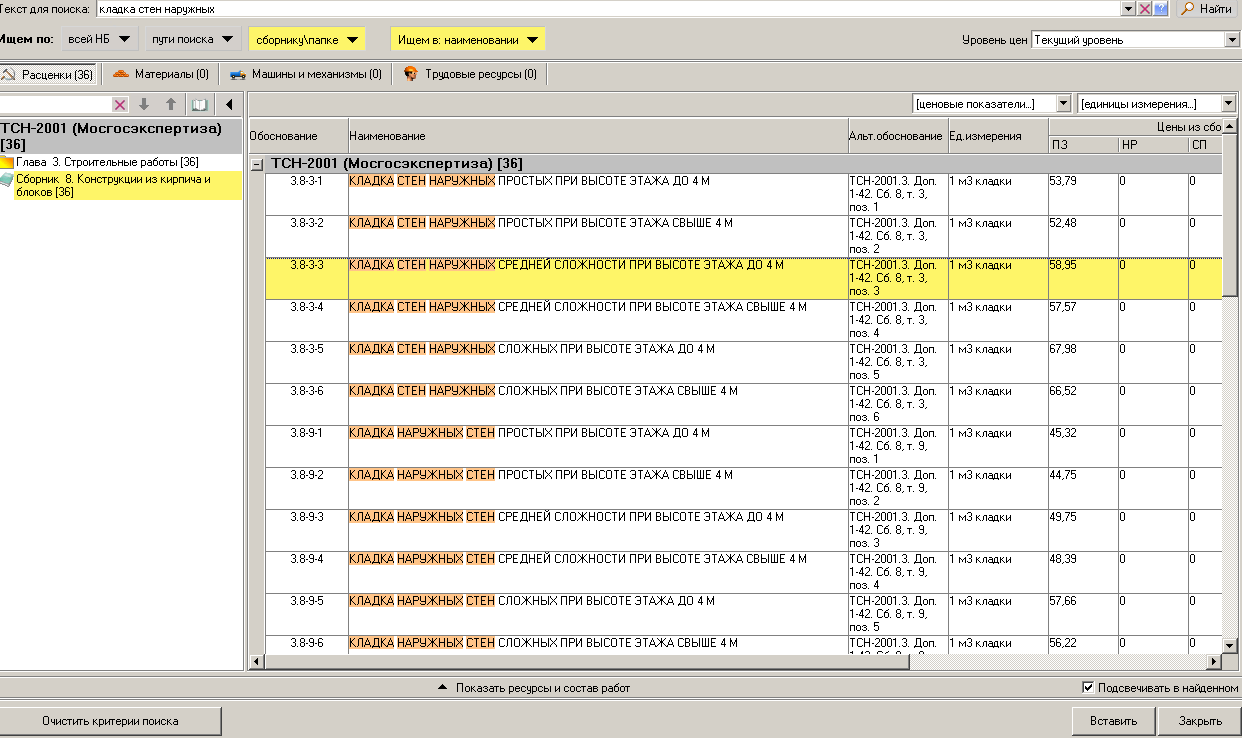Click the Закрыть button
The width and height of the screenshot is (1242, 738).
[1200, 721]
